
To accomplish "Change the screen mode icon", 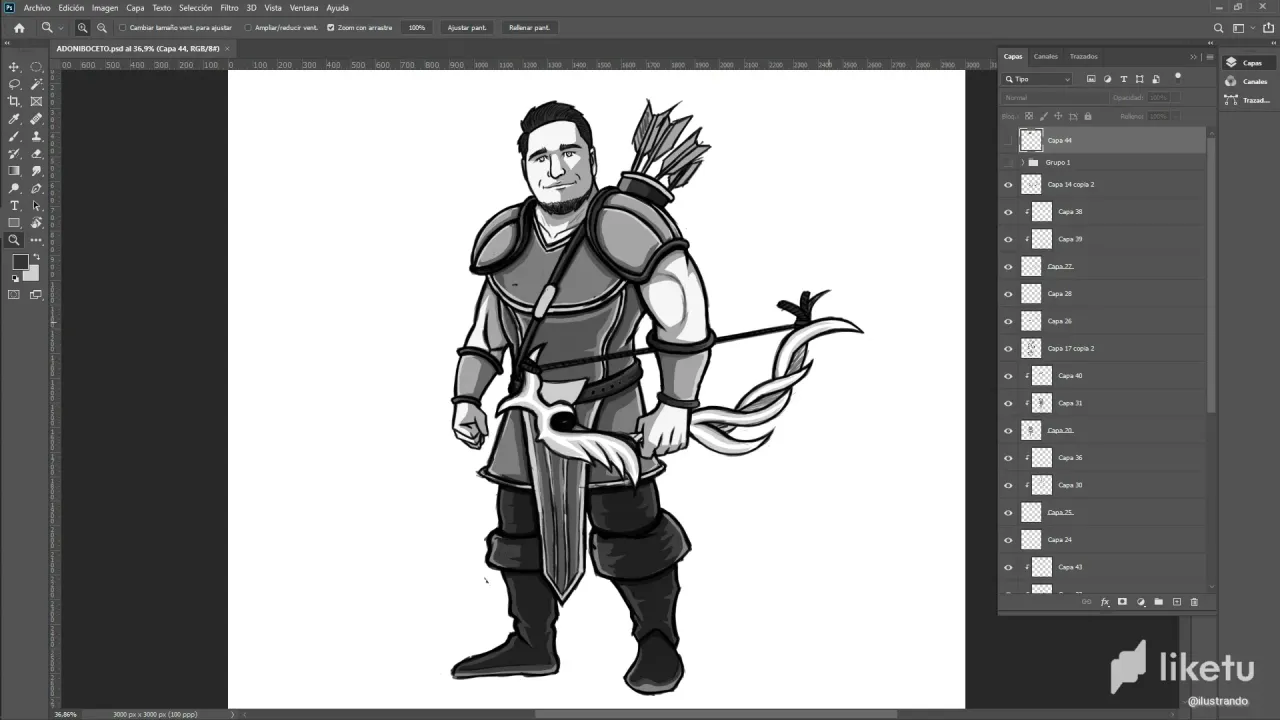I will (36, 294).
